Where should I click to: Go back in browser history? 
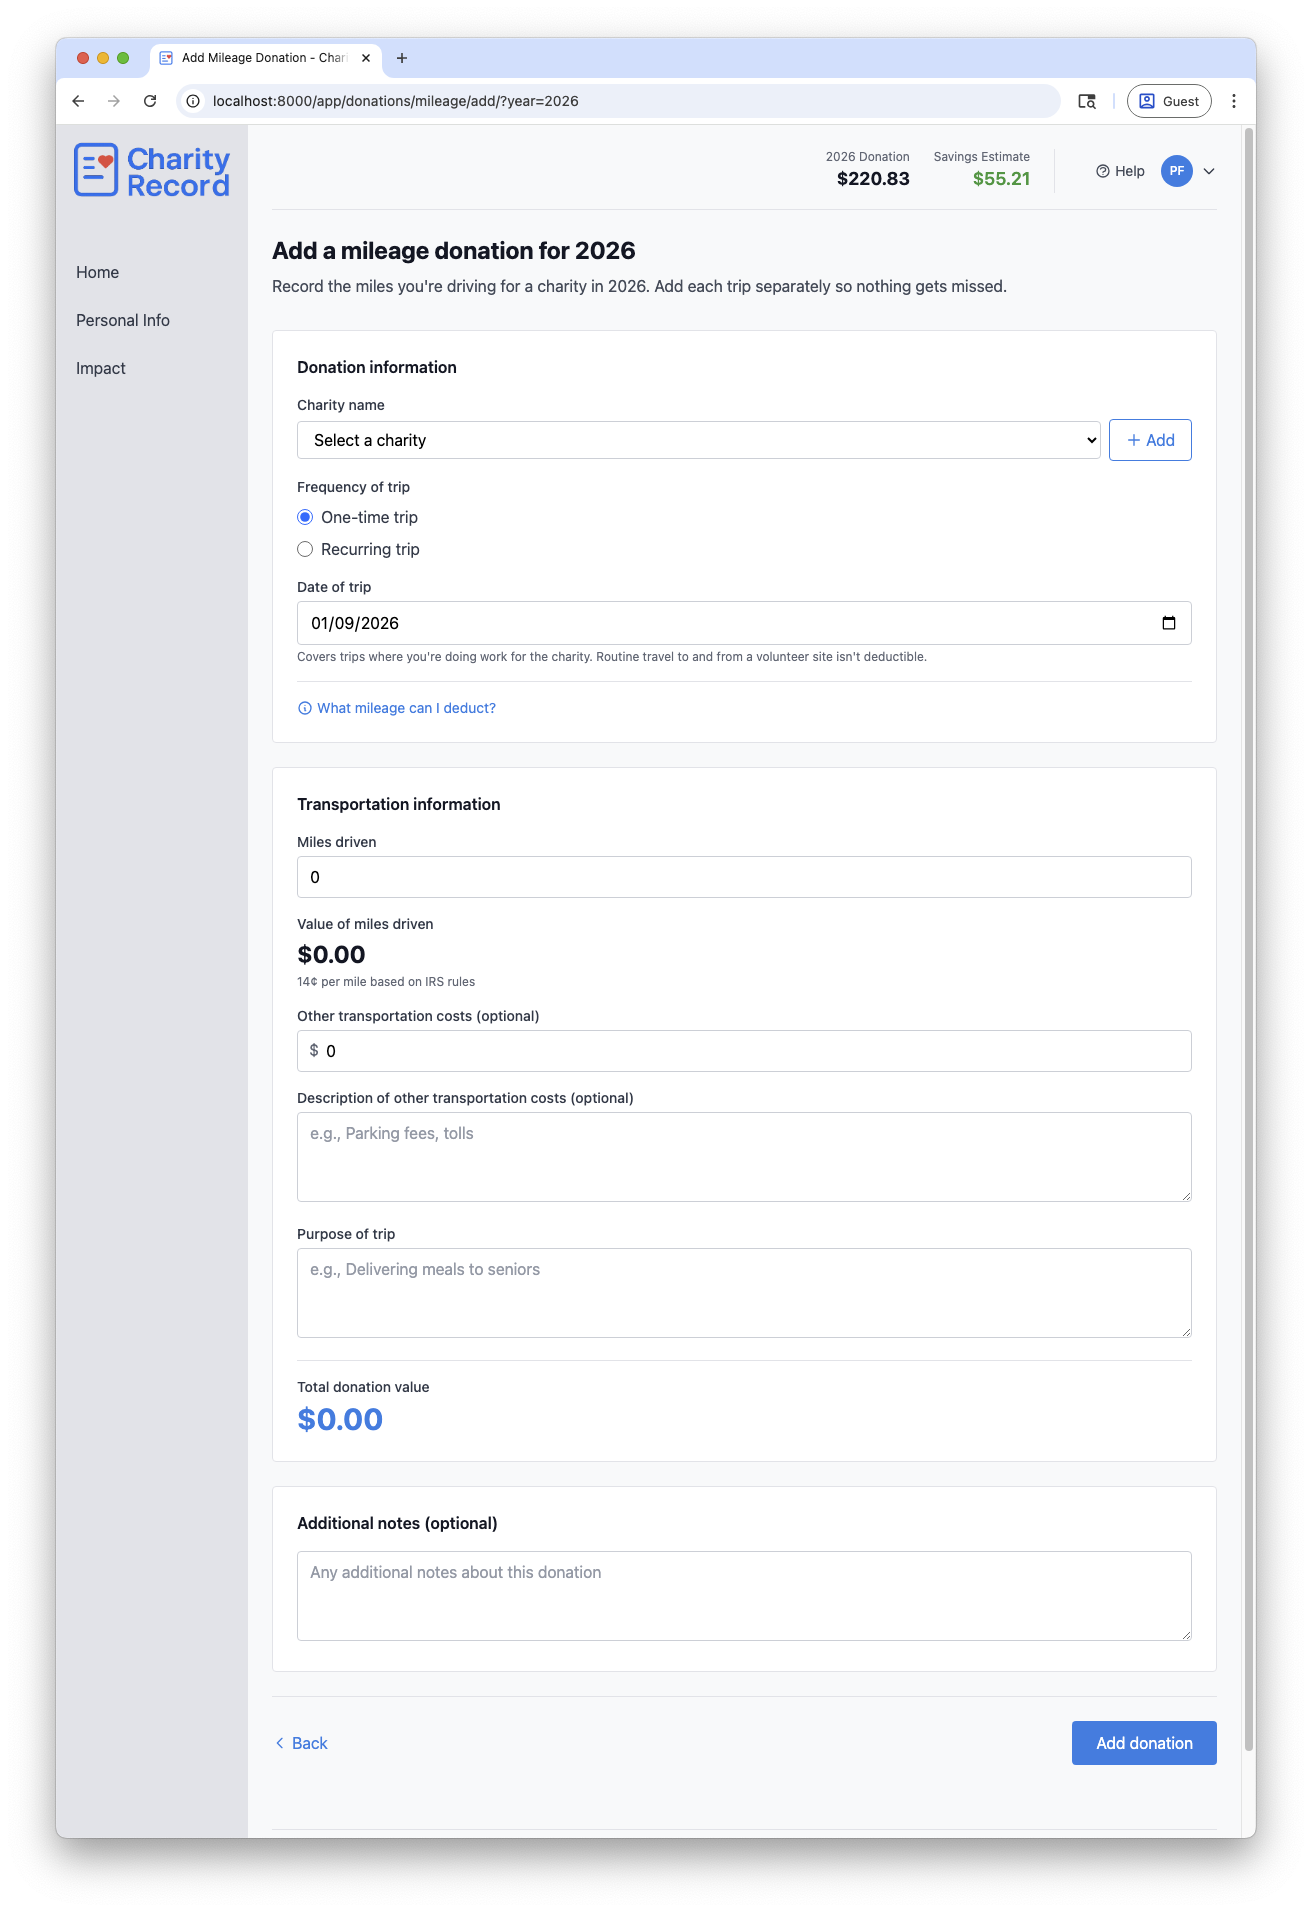click(x=78, y=101)
